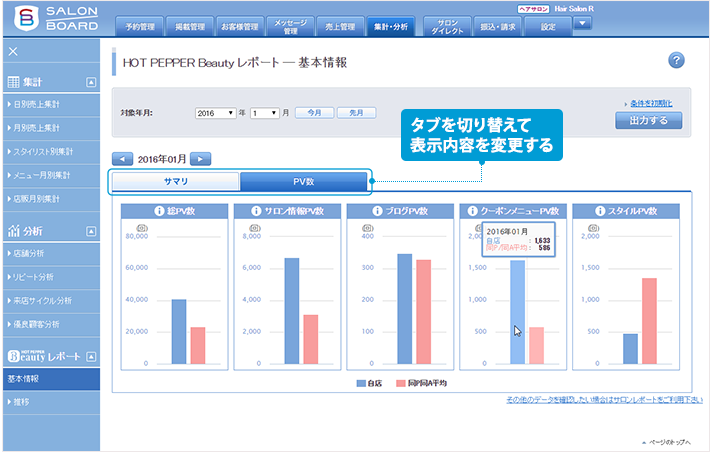Click the 出力する button
Image resolution: width=710 pixels, height=454 pixels.
[648, 121]
